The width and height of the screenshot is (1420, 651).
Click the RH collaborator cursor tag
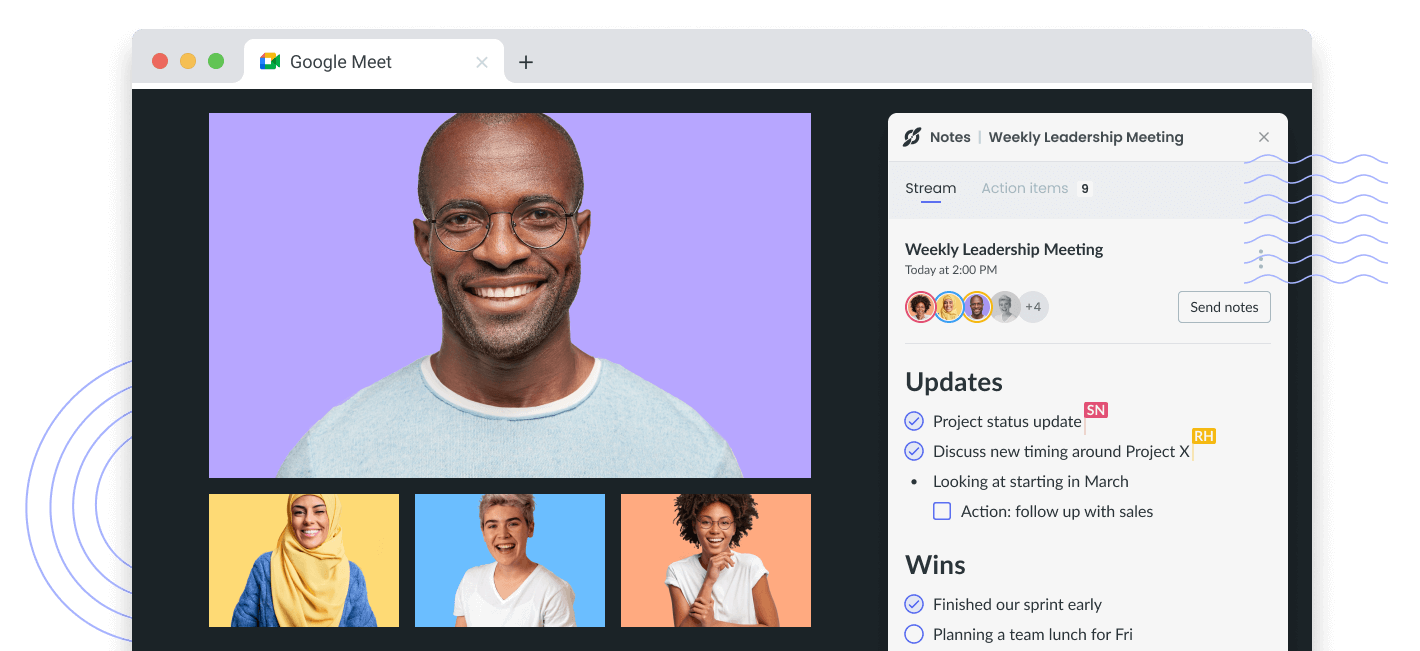point(1204,436)
